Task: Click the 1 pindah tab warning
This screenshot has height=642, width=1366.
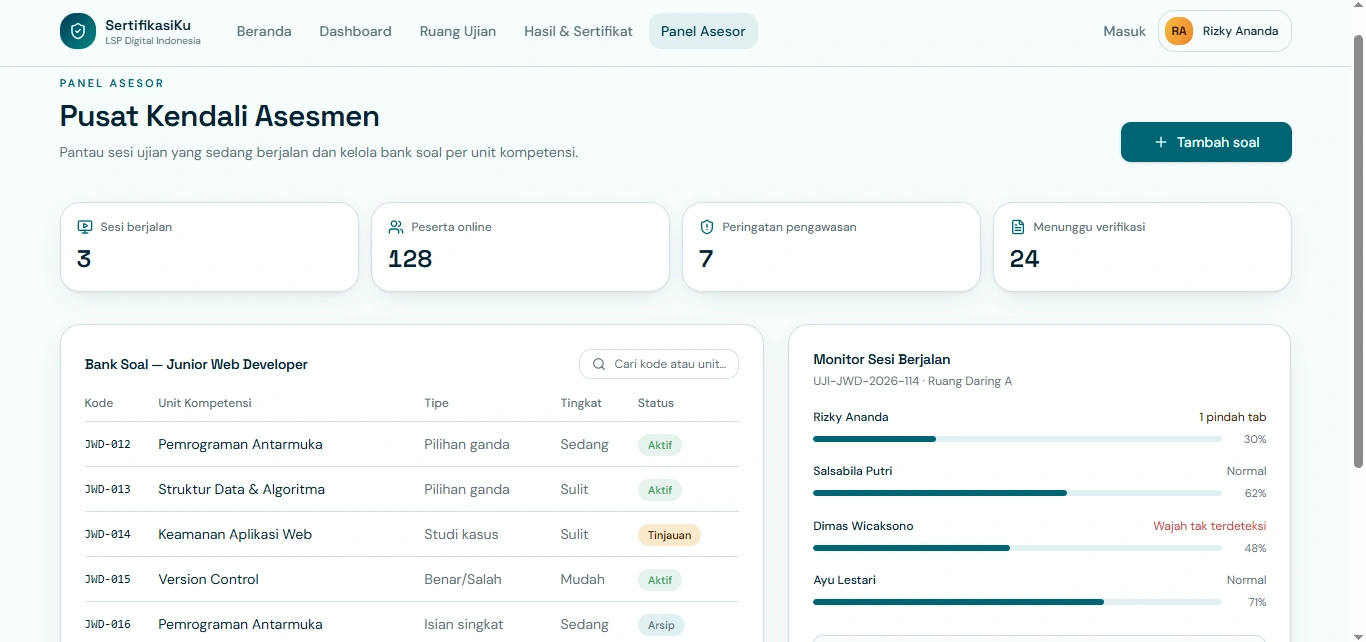Action: tap(1233, 417)
